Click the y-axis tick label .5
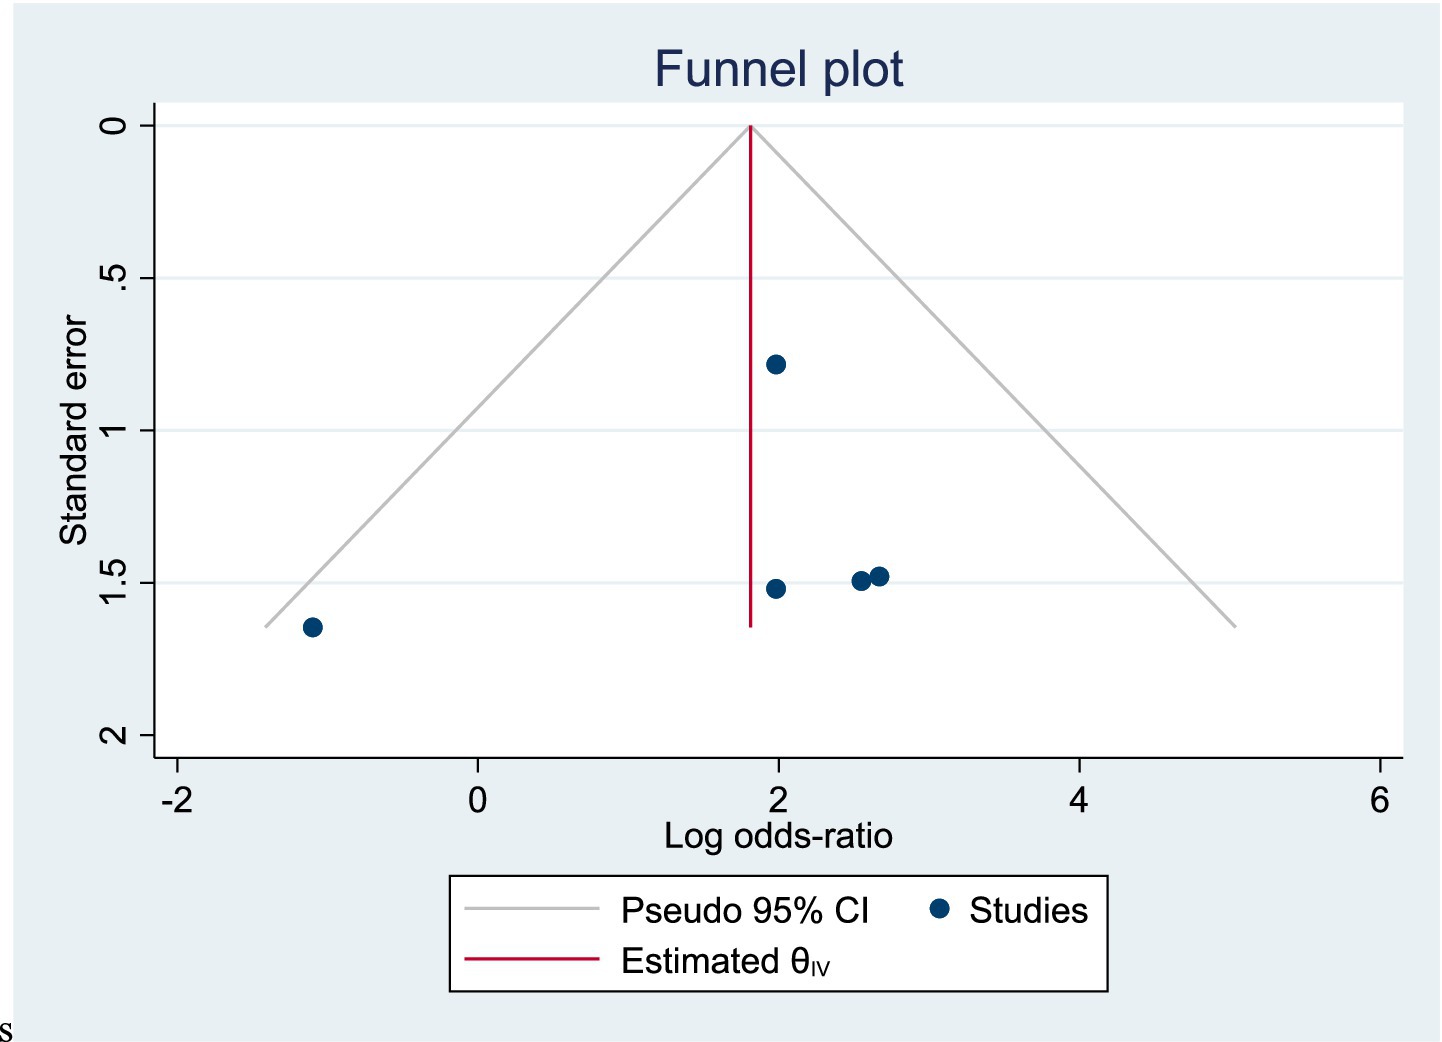Viewport: 1442px width, 1042px height. point(115,278)
